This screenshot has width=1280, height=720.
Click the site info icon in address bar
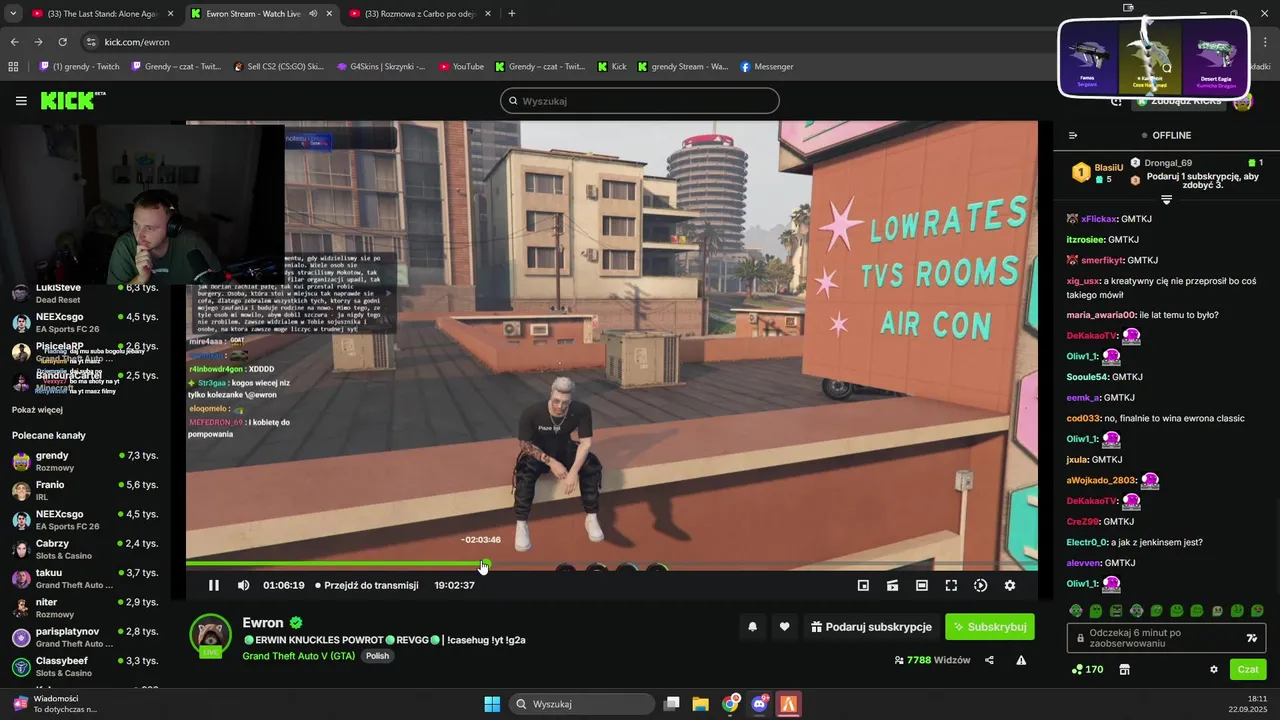click(91, 42)
